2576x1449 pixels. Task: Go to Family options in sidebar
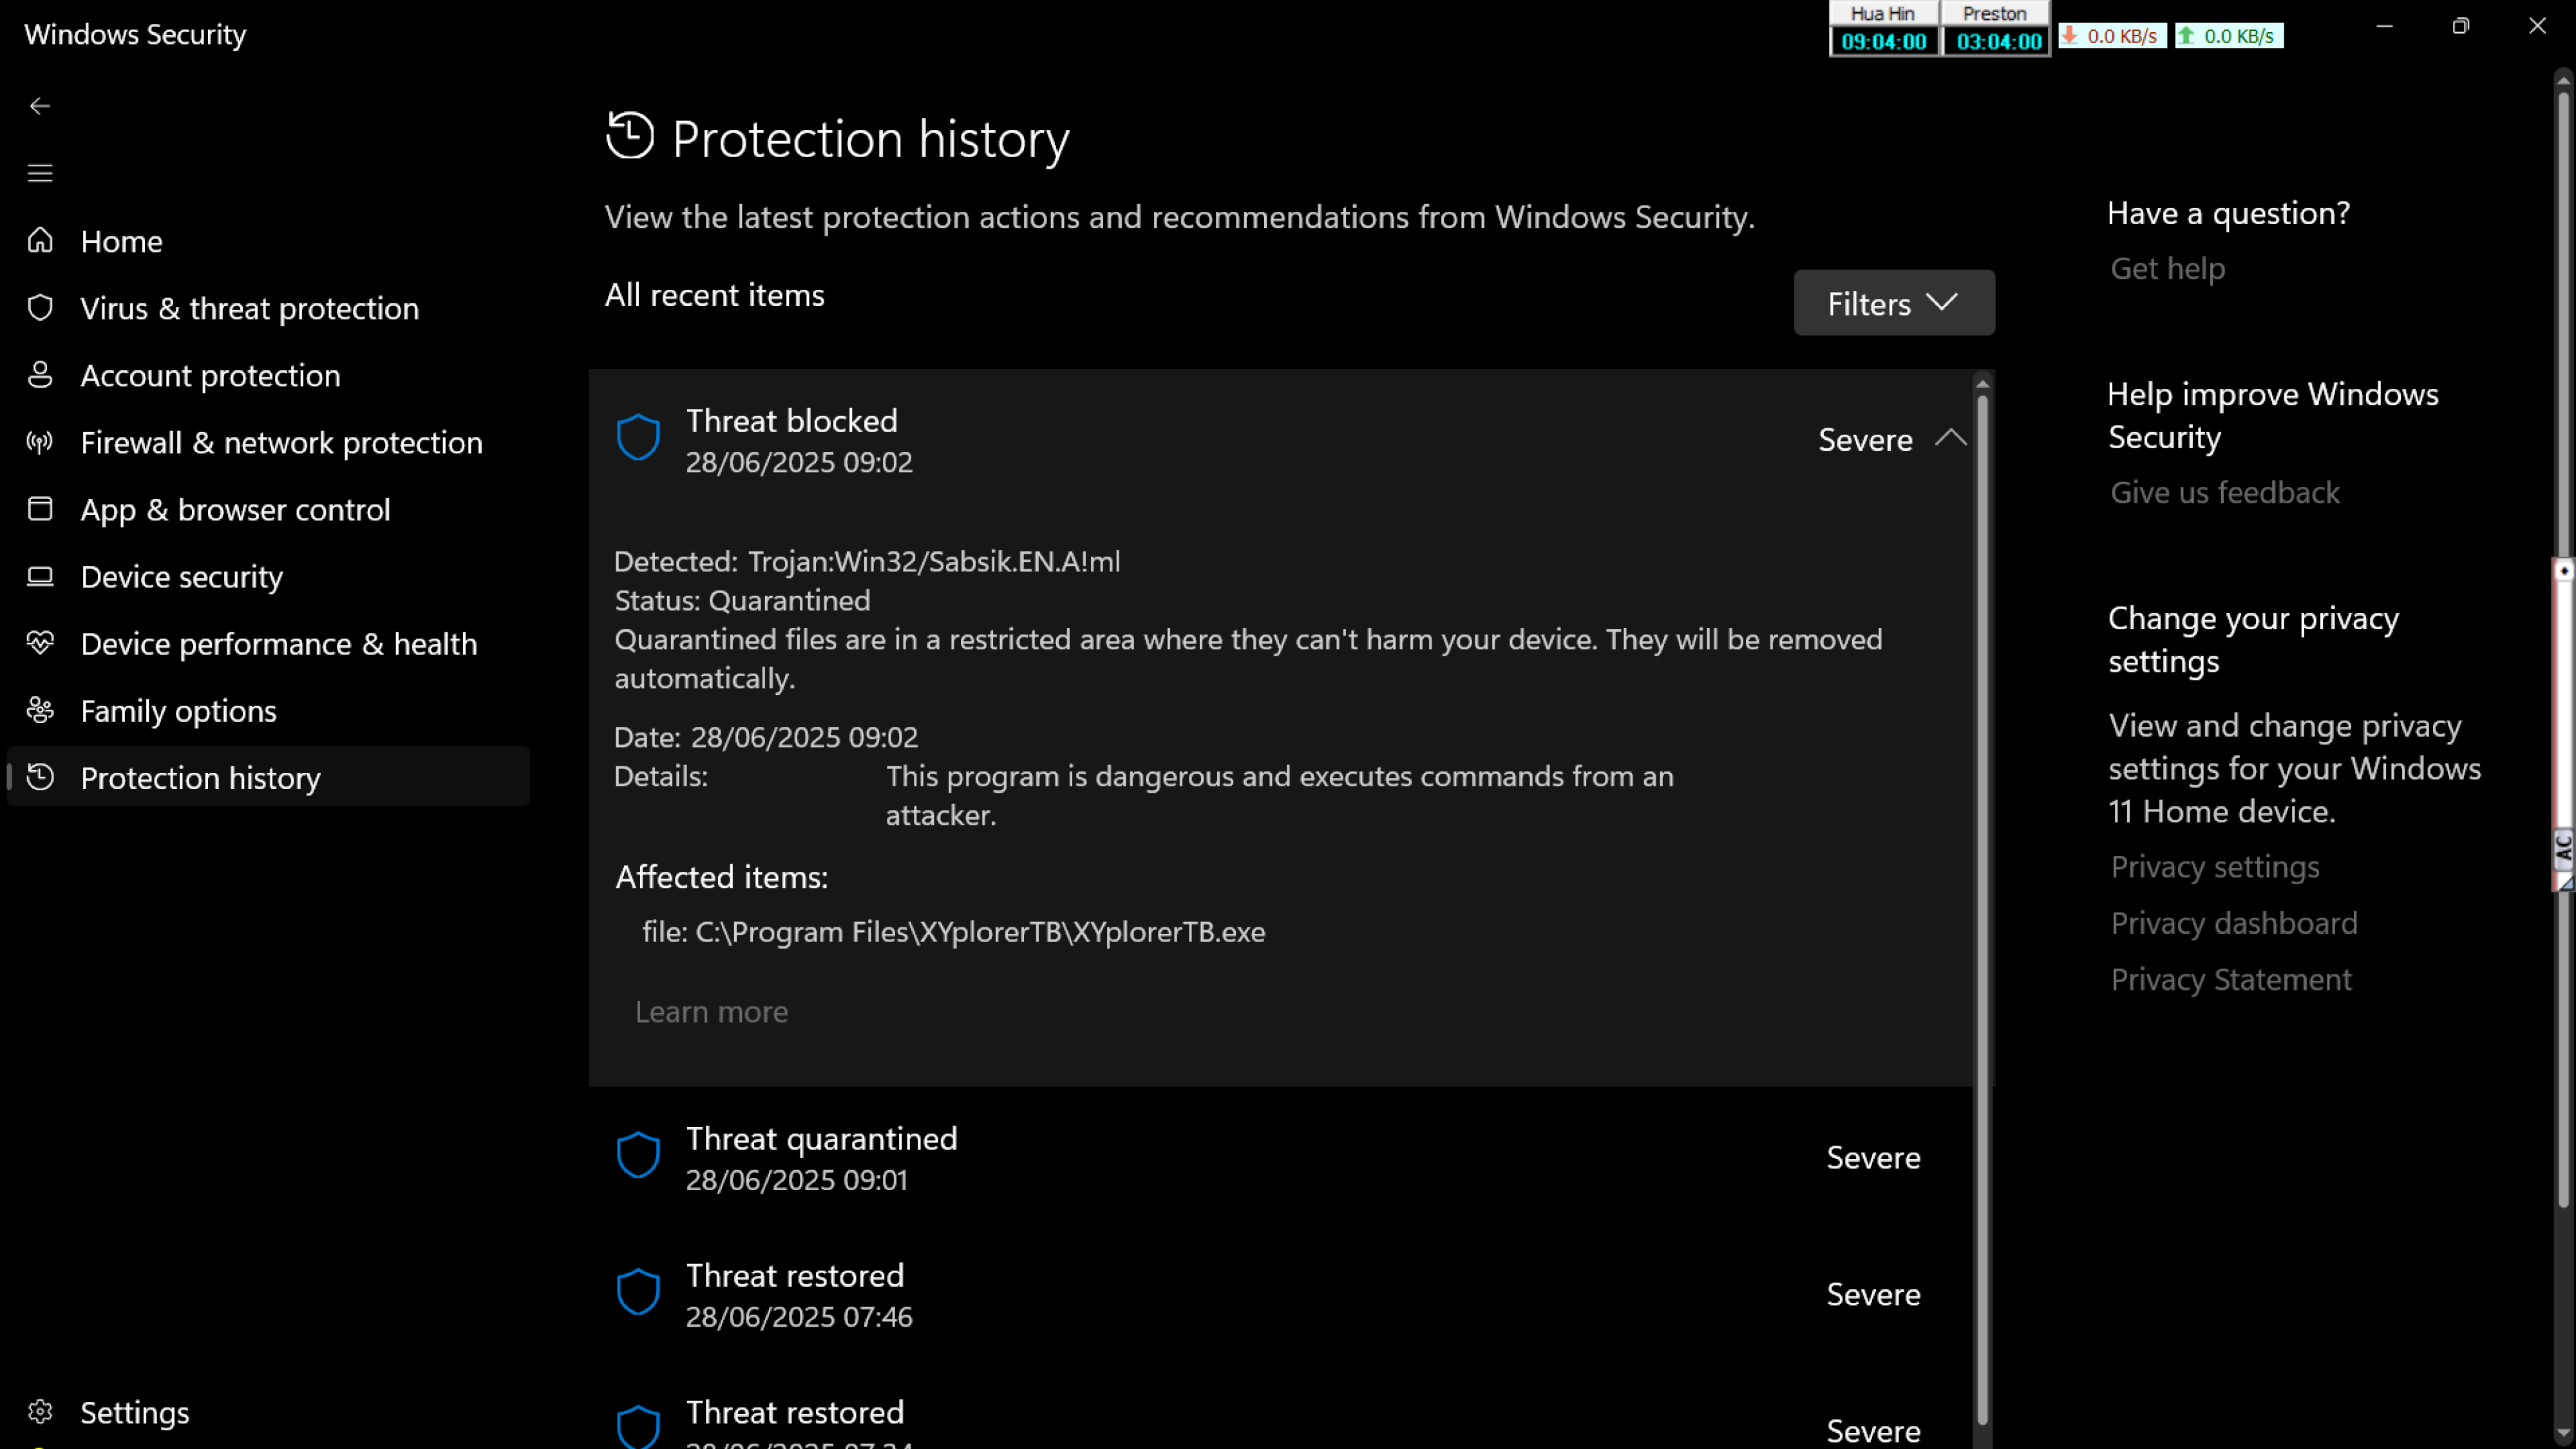[x=178, y=711]
